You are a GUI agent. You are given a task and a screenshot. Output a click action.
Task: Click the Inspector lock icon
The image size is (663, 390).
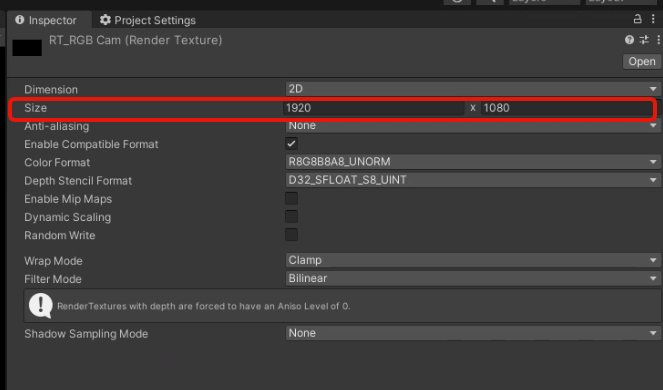click(x=637, y=19)
